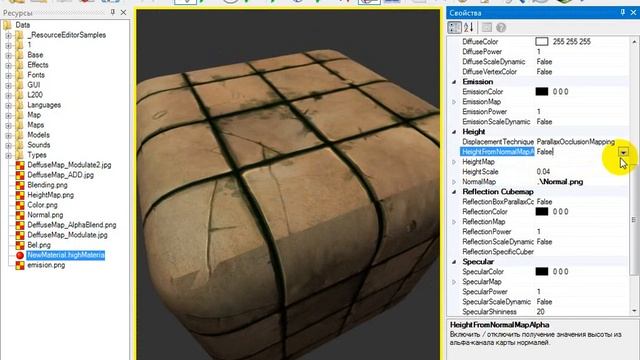Expand the EmissionMap property
Viewport: 640px width, 360px height.
pyautogui.click(x=454, y=102)
